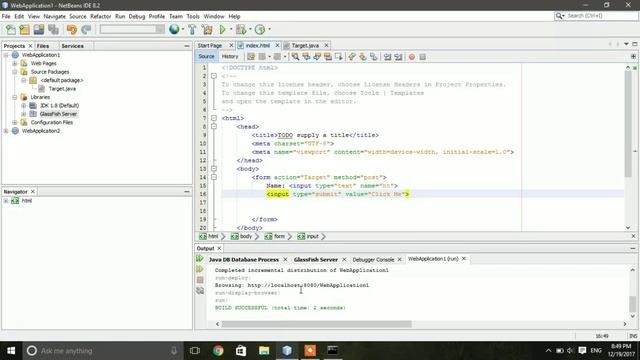640x360 pixels.
Task: Click the New Project toolbar icon
Action: pos(24,29)
